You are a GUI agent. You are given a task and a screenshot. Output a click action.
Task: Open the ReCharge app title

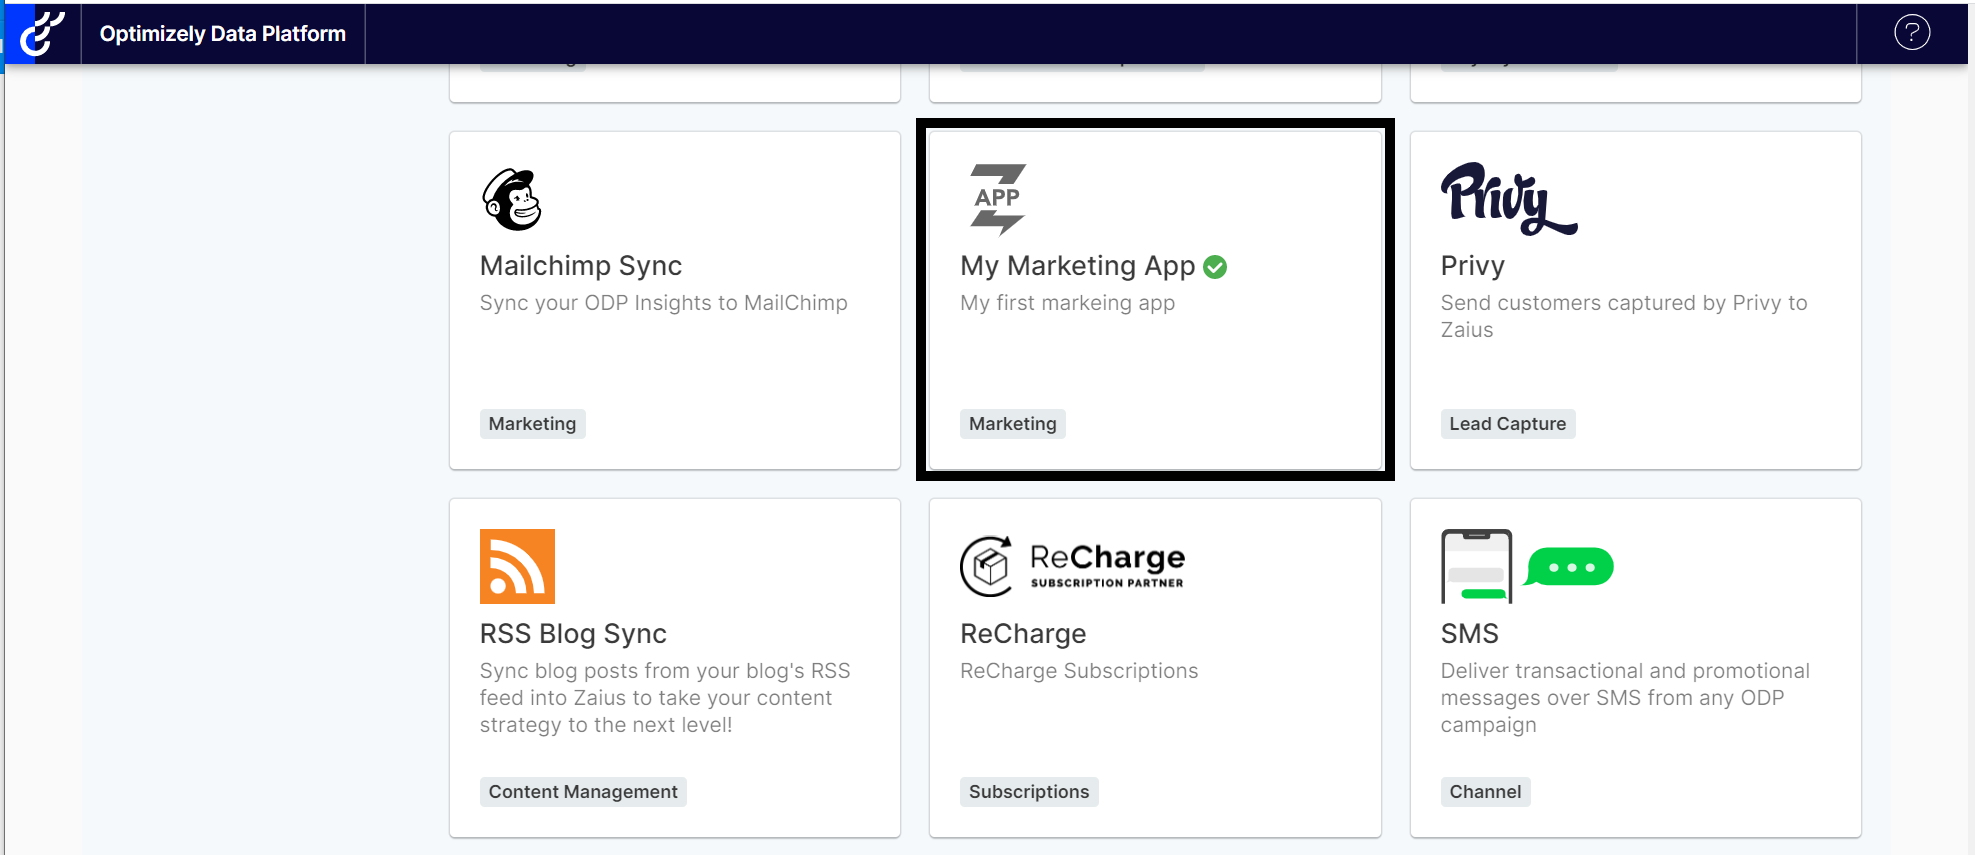[1023, 634]
